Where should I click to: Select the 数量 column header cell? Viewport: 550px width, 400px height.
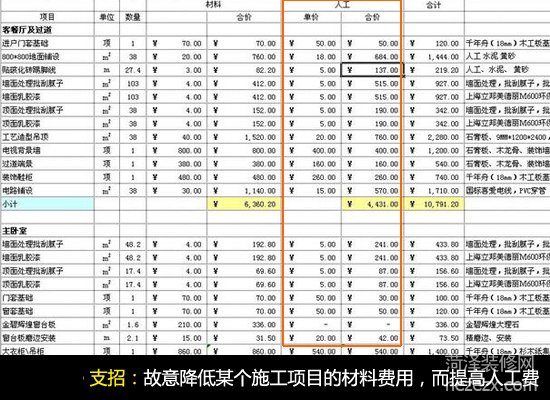click(x=133, y=17)
